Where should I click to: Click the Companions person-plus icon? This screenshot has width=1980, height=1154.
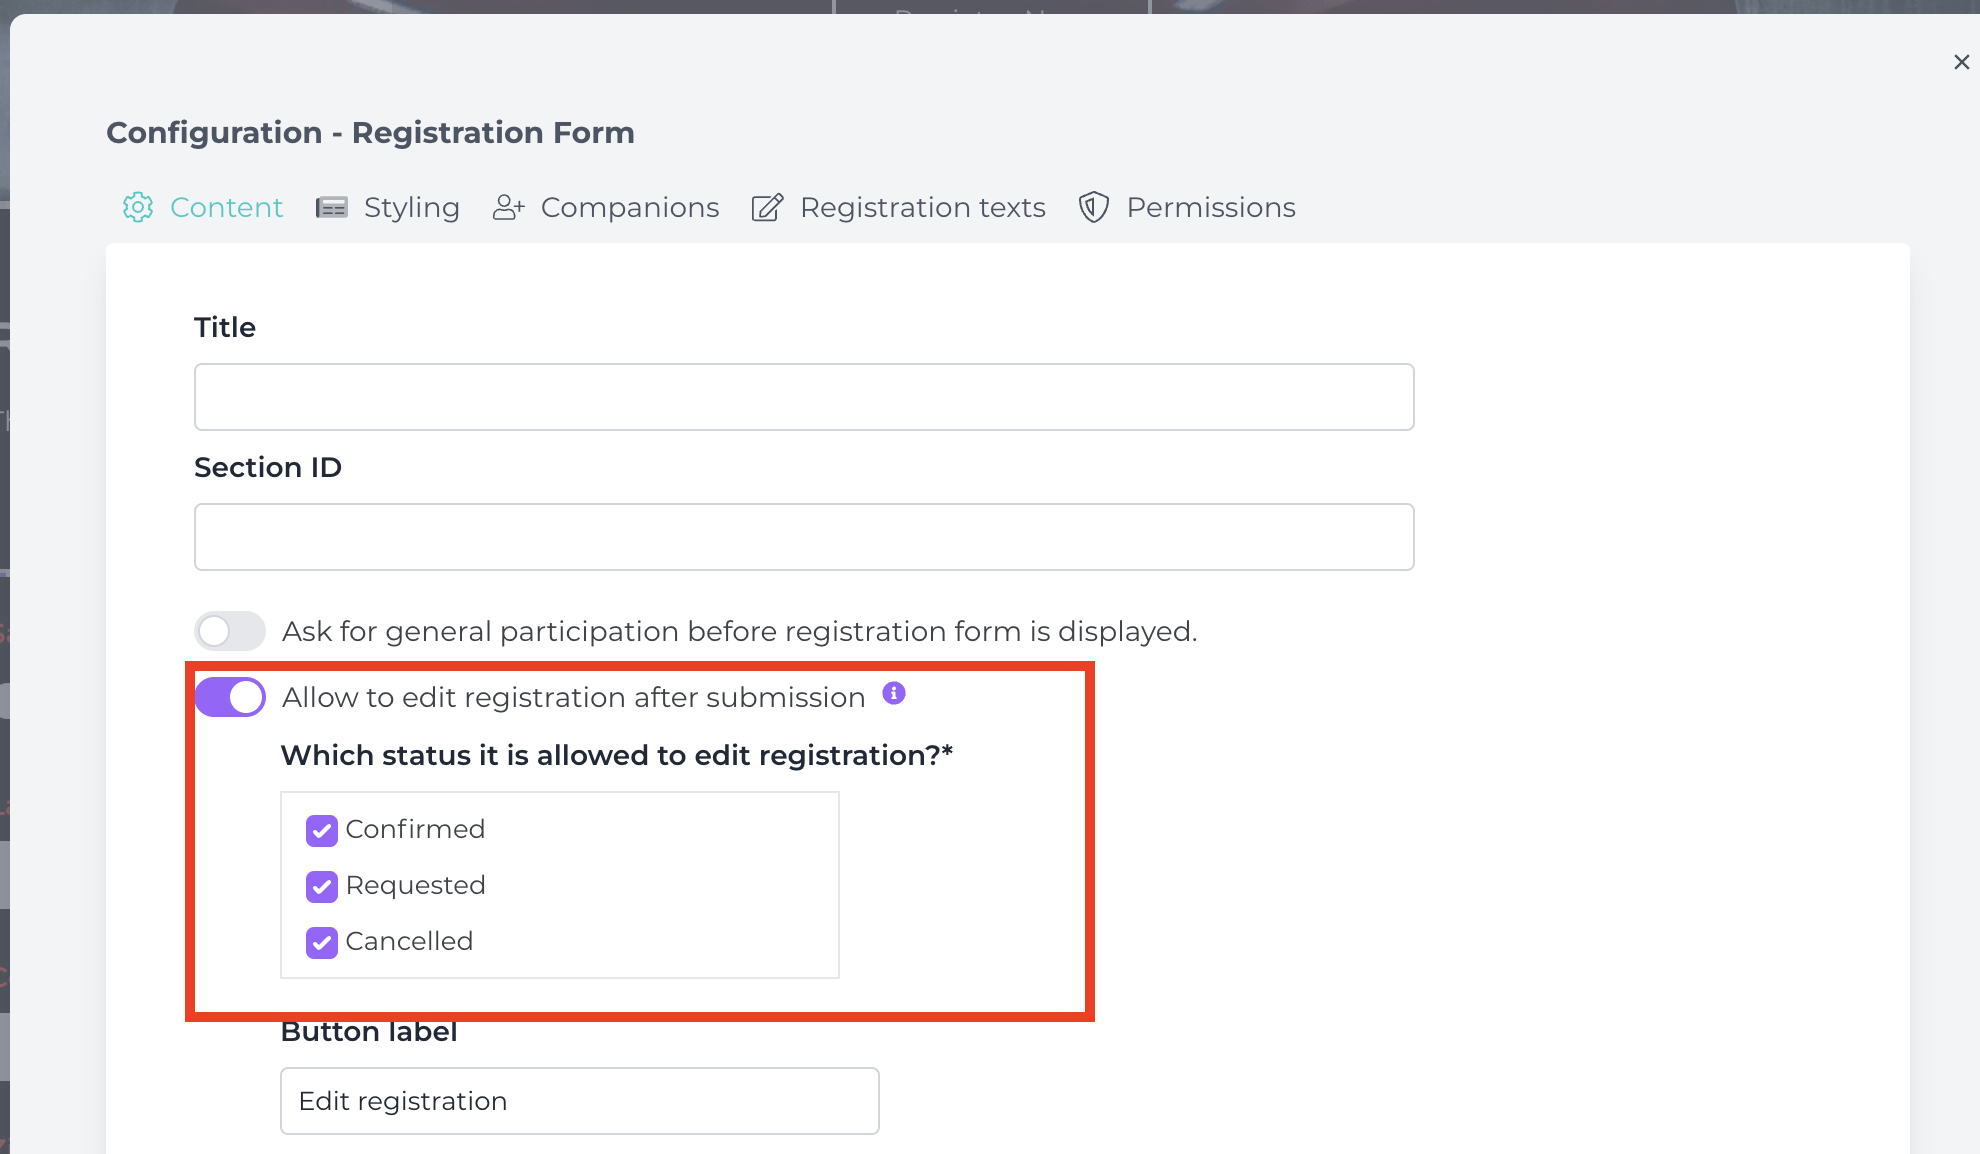coord(509,207)
